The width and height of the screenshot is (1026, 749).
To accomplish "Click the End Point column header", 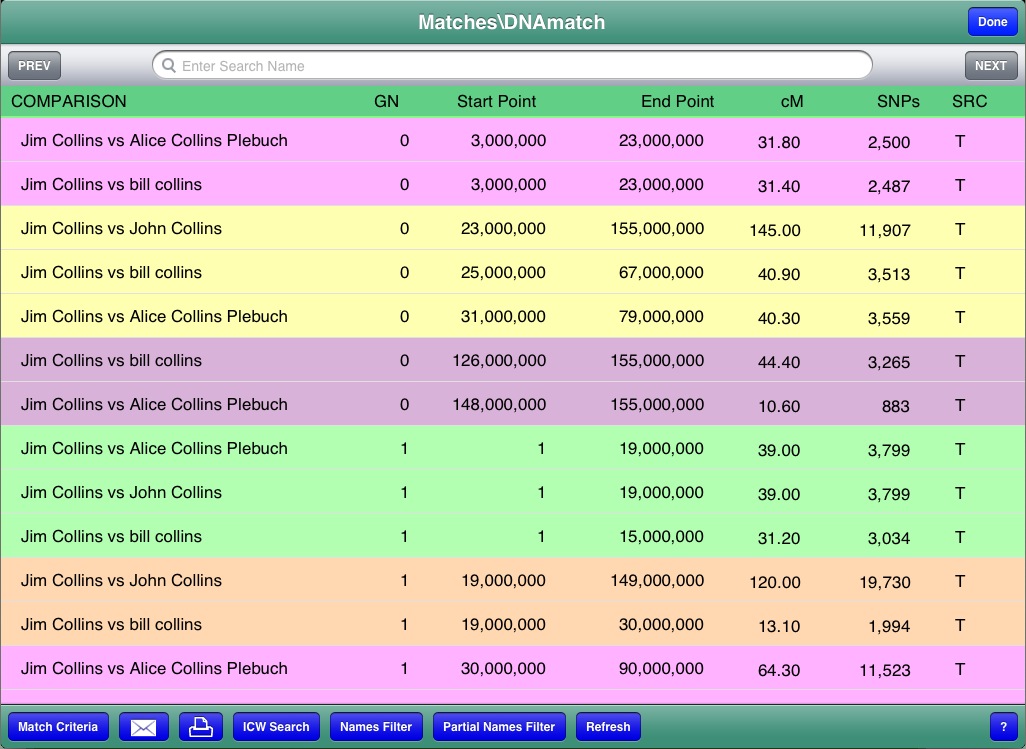I will click(x=677, y=101).
